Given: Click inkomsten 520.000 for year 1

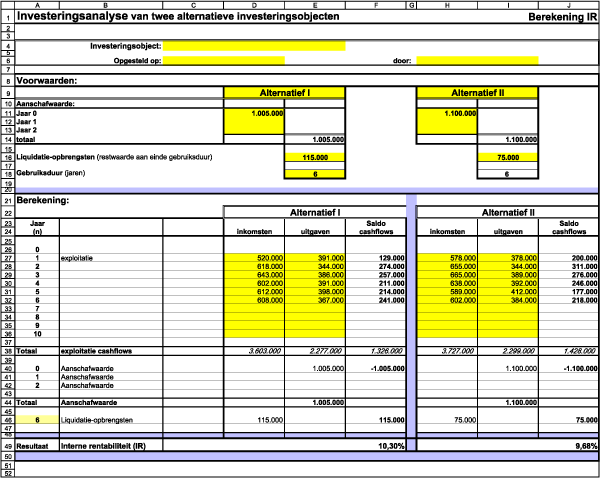Looking at the screenshot, I should coord(254,258).
